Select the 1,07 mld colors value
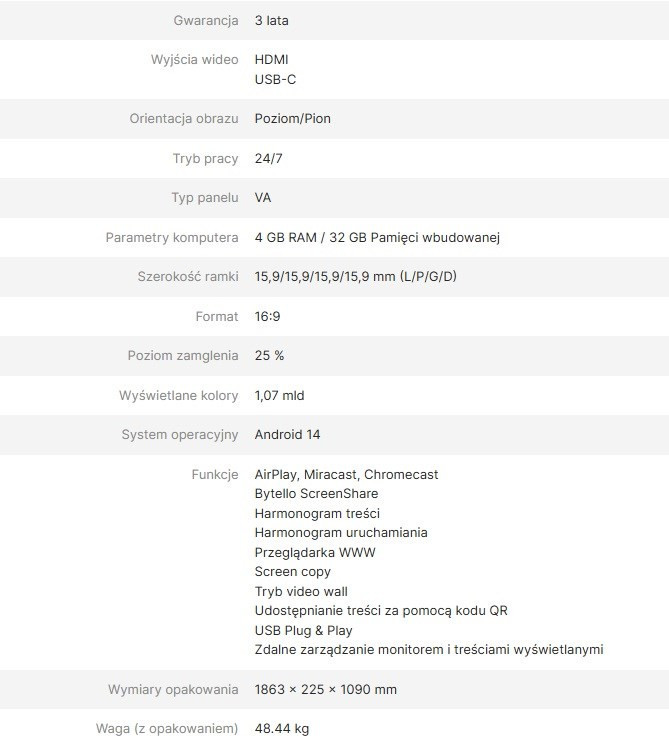669x745 pixels. point(279,396)
